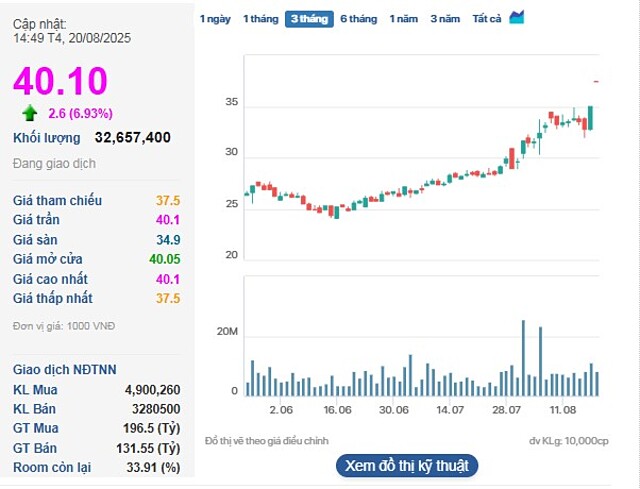Show the Tất cả full history
Image resolution: width=640 pixels, height=489 pixels.
[487, 19]
